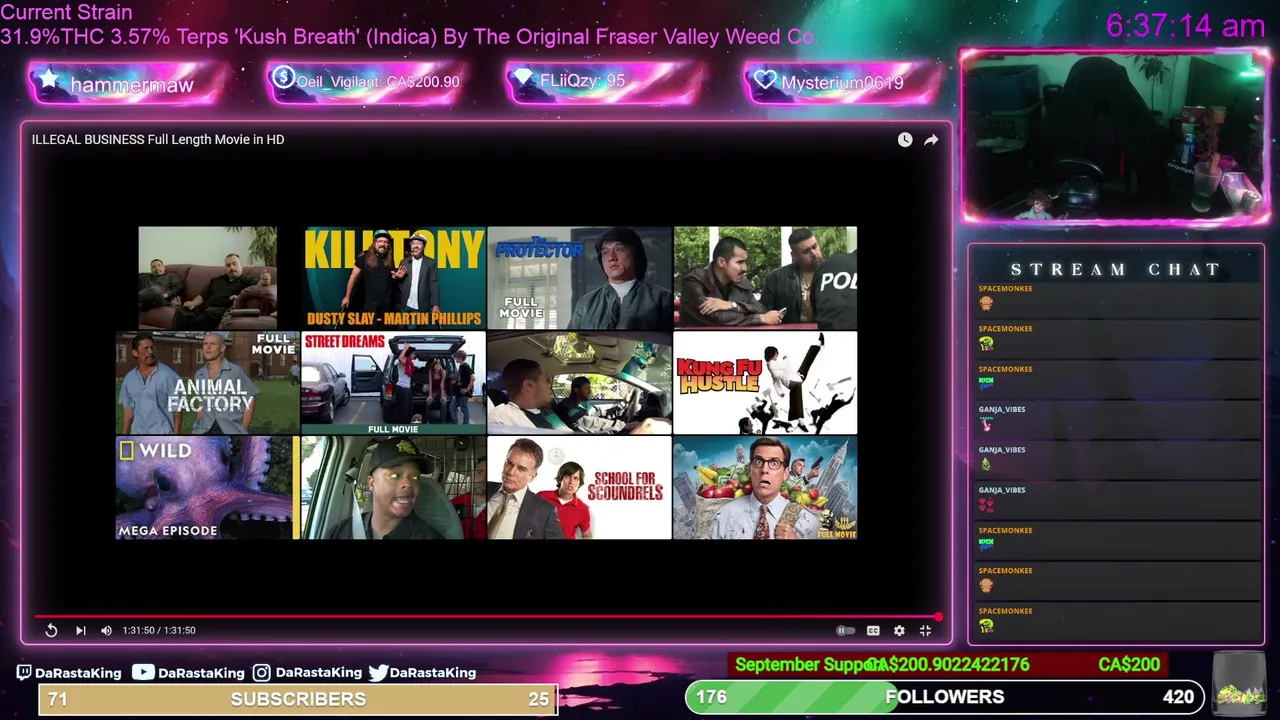The image size is (1280, 720).
Task: Click the YouTube icon next to DaRastaKing
Action: [x=143, y=672]
